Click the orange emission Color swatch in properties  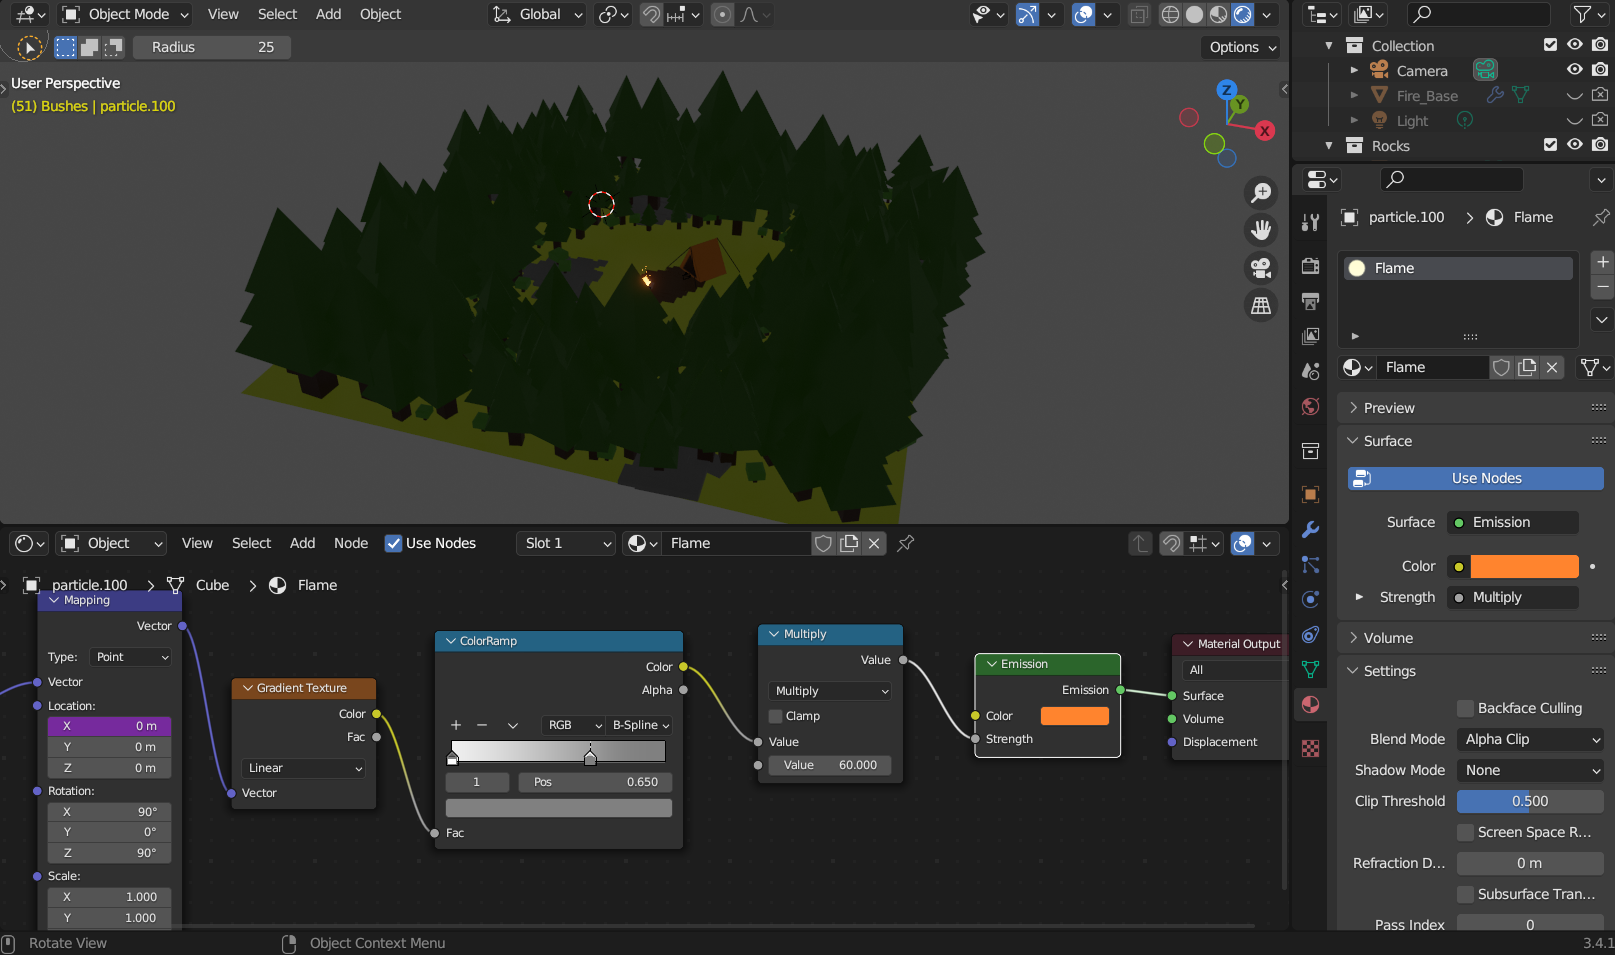[x=1524, y=566]
